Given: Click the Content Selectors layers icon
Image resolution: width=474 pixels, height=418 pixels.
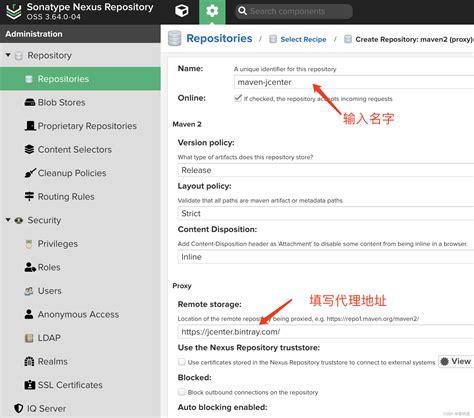Looking at the screenshot, I should pyautogui.click(x=29, y=149).
